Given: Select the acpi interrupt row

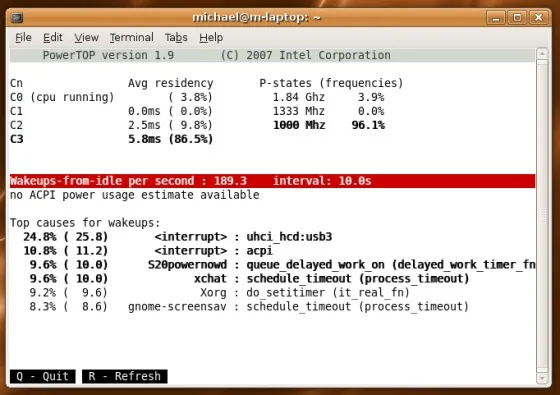Looking at the screenshot, I should 148,251.
